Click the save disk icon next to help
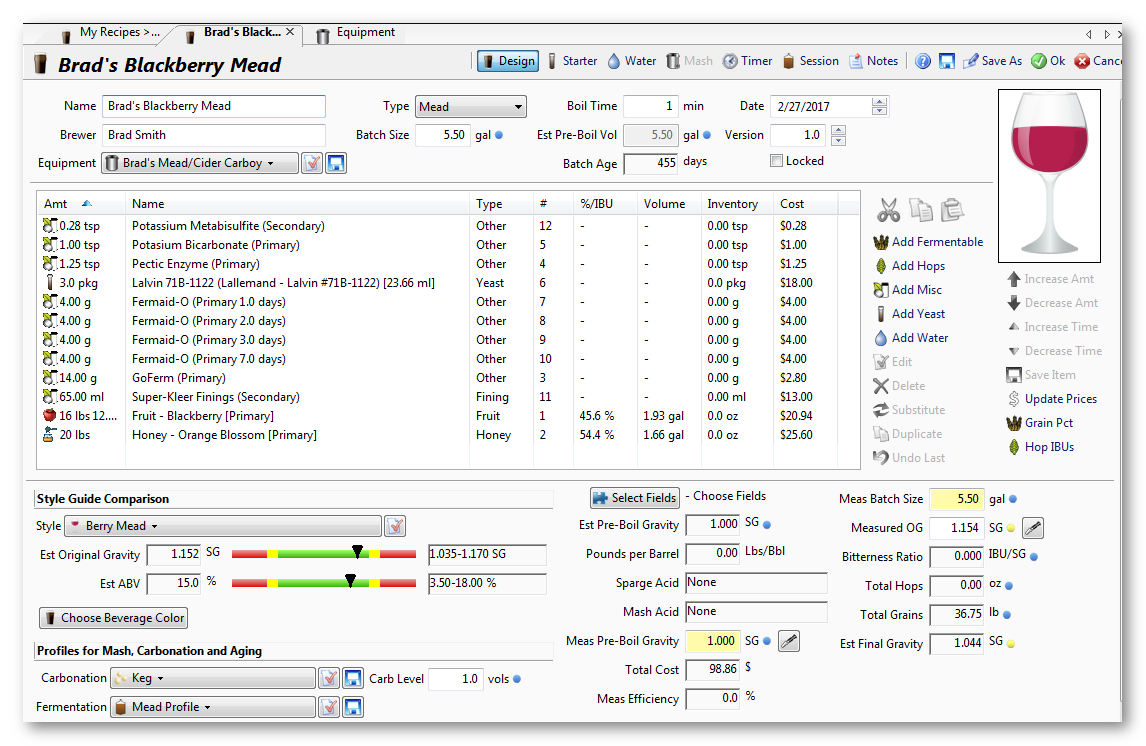The image size is (1146, 746). [946, 61]
